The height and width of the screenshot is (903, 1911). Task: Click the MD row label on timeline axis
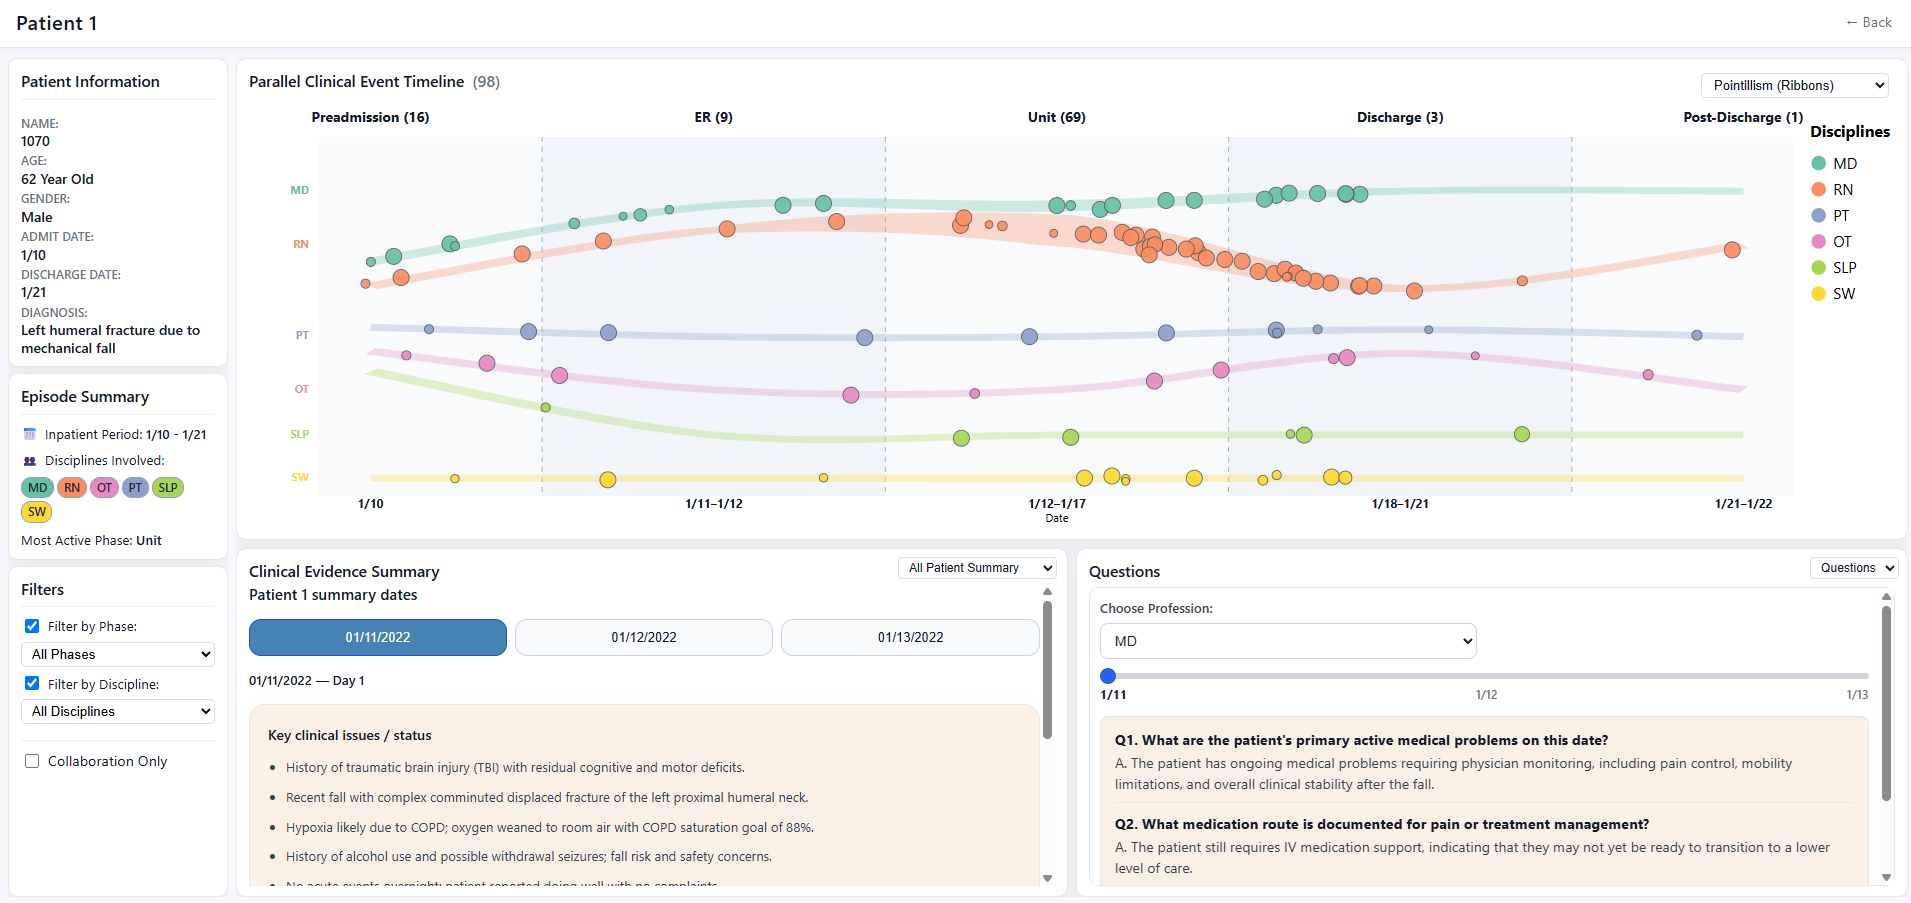[x=300, y=190]
